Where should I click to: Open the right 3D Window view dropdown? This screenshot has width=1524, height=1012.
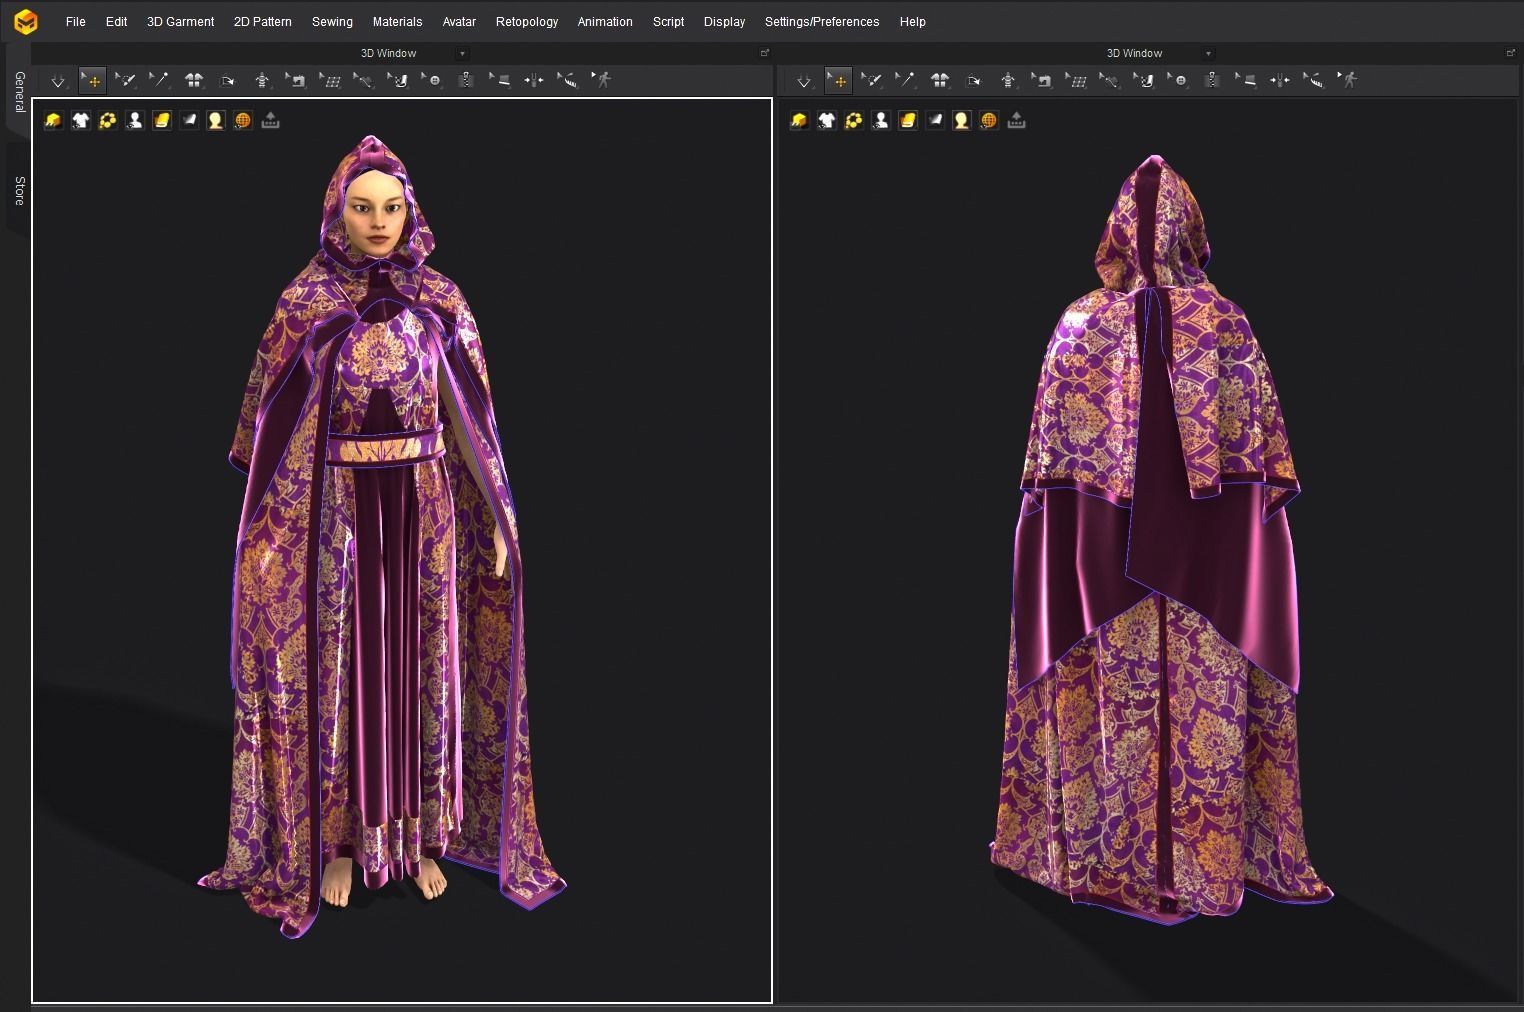point(1209,53)
